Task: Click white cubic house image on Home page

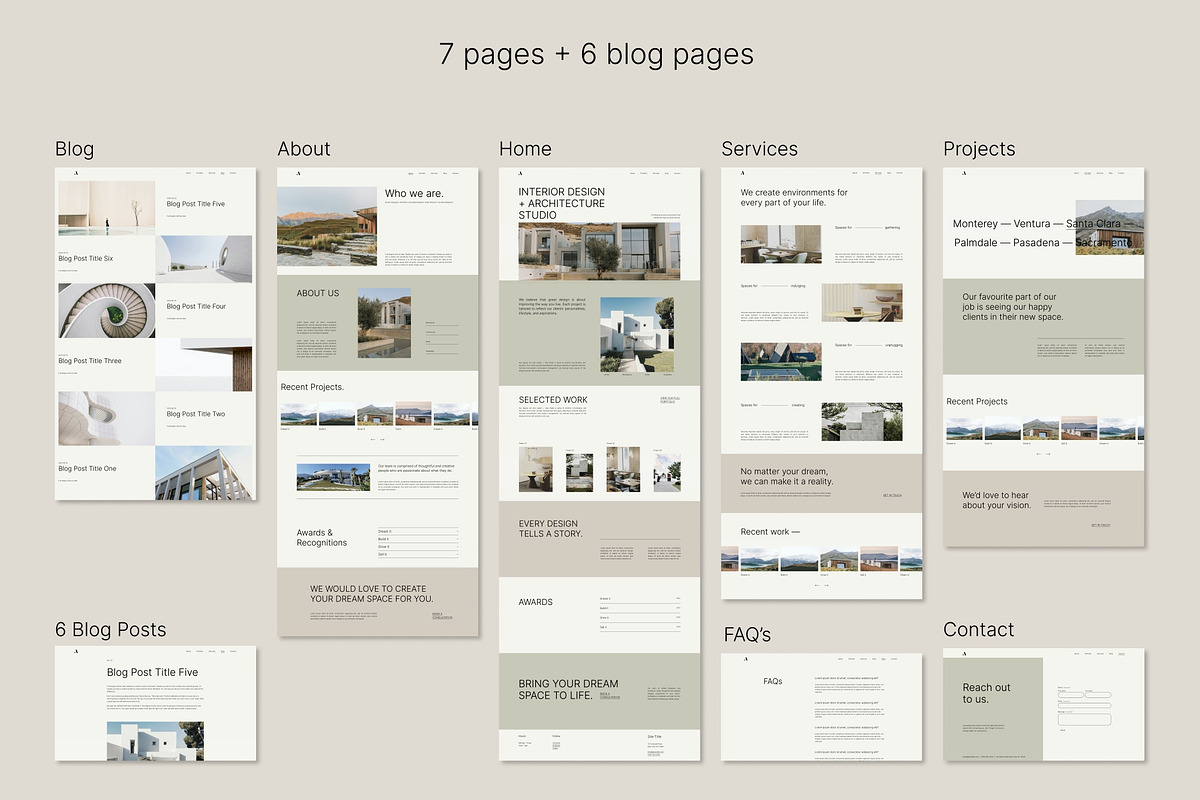Action: coord(637,335)
